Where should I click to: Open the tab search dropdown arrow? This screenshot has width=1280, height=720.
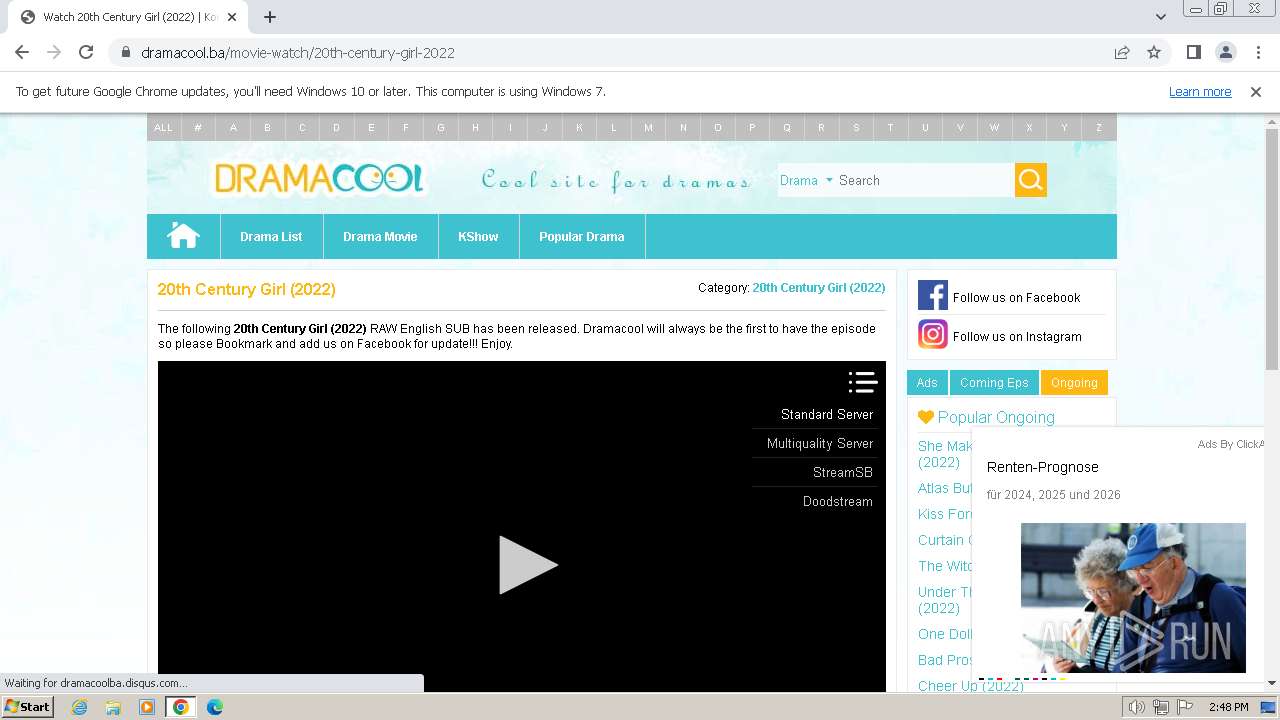tap(1161, 17)
